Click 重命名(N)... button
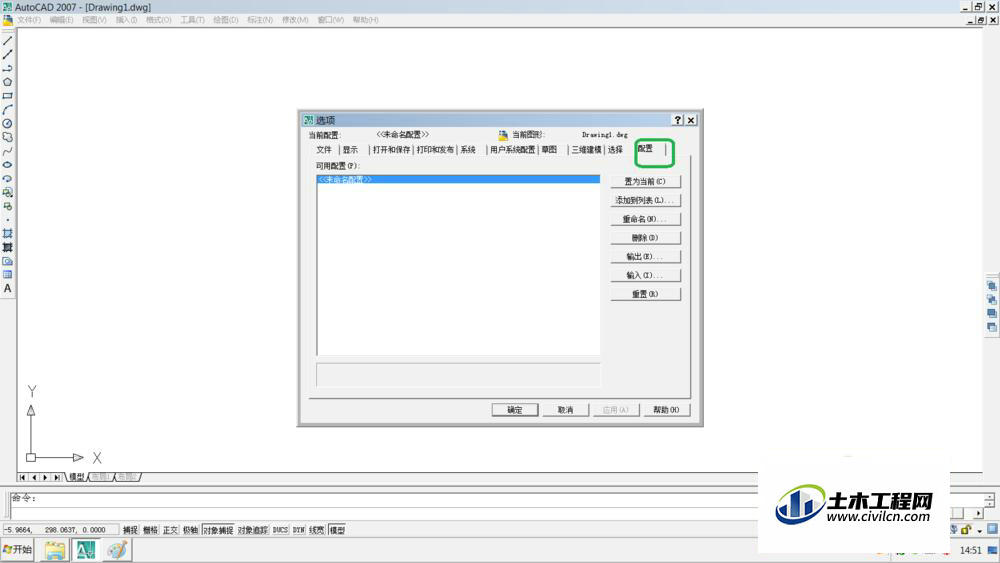 (x=645, y=219)
